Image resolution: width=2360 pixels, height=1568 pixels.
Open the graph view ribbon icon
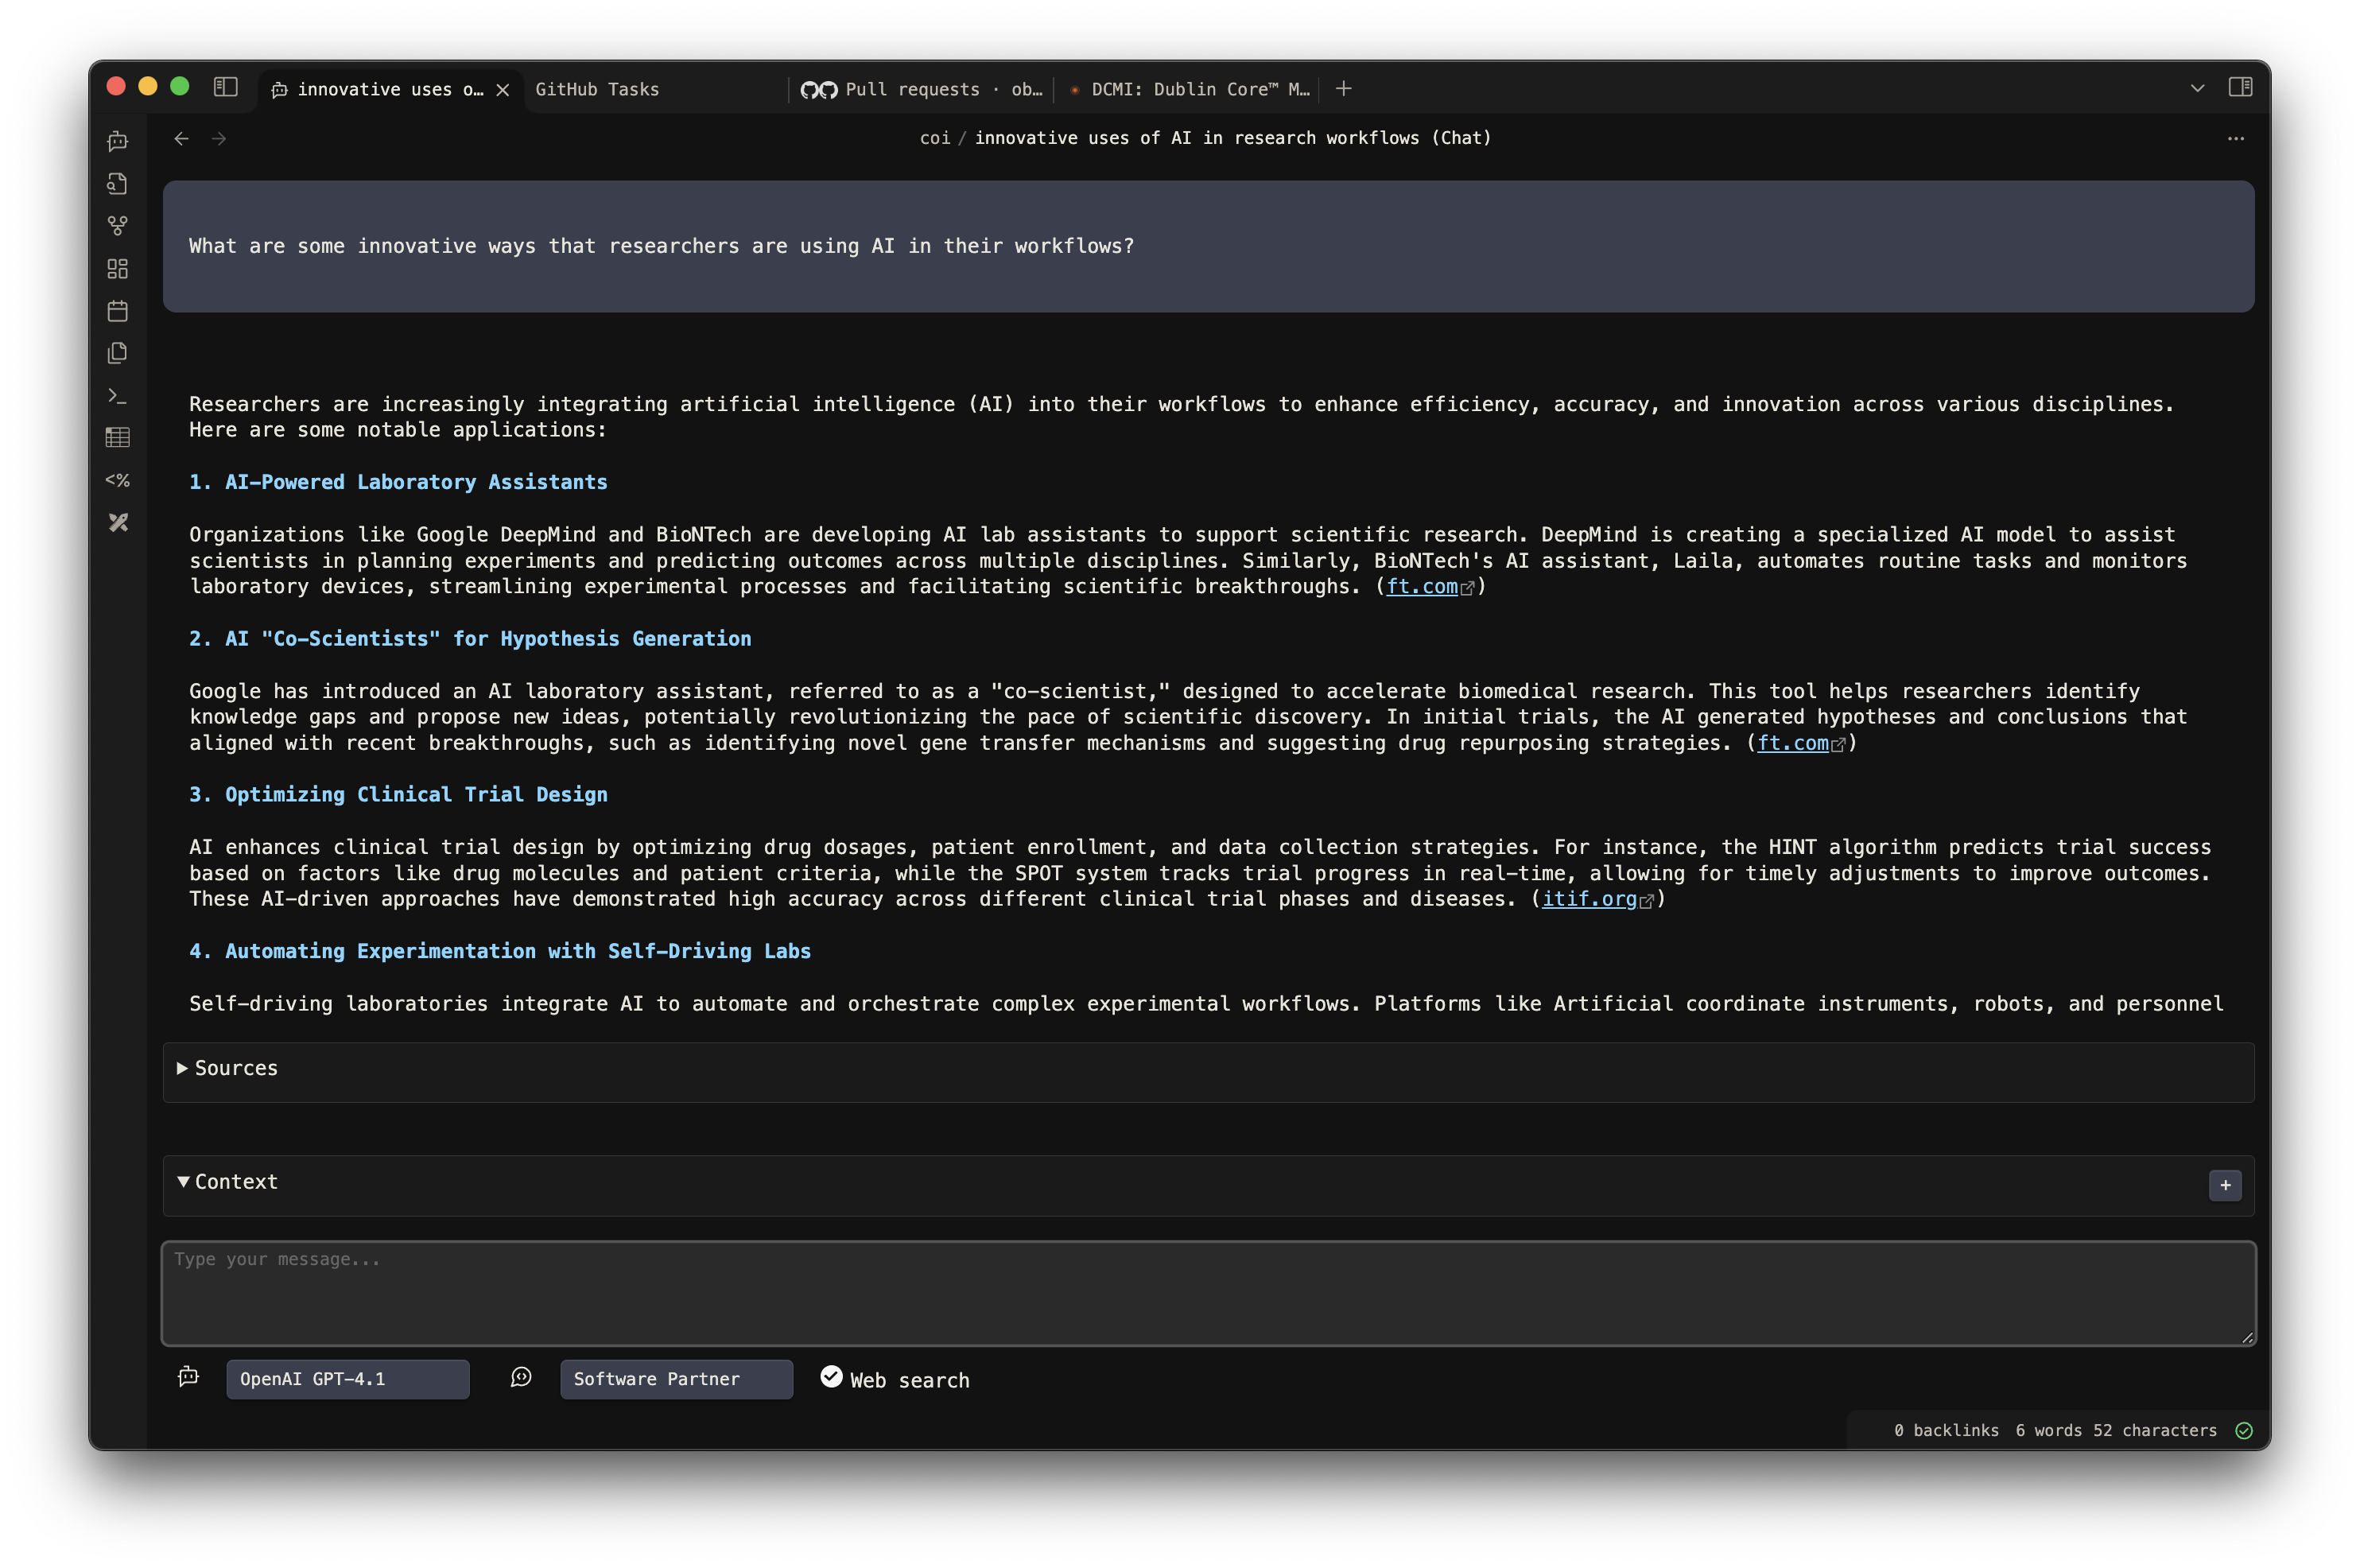[x=118, y=226]
